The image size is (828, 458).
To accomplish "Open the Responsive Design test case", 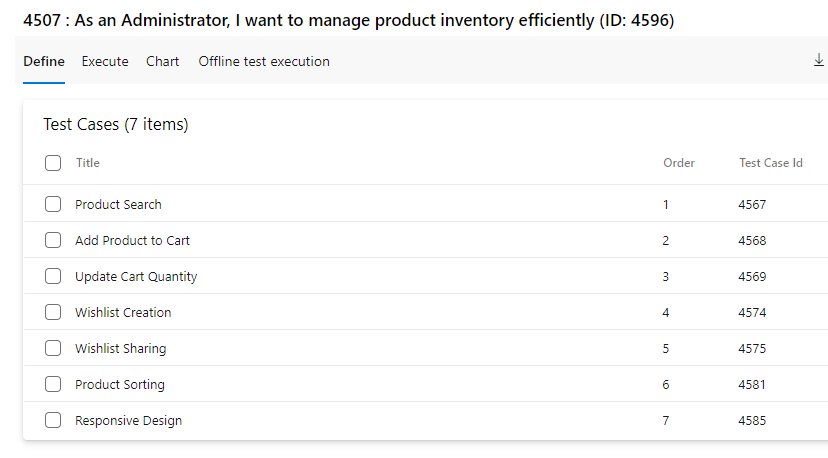I will pos(128,420).
